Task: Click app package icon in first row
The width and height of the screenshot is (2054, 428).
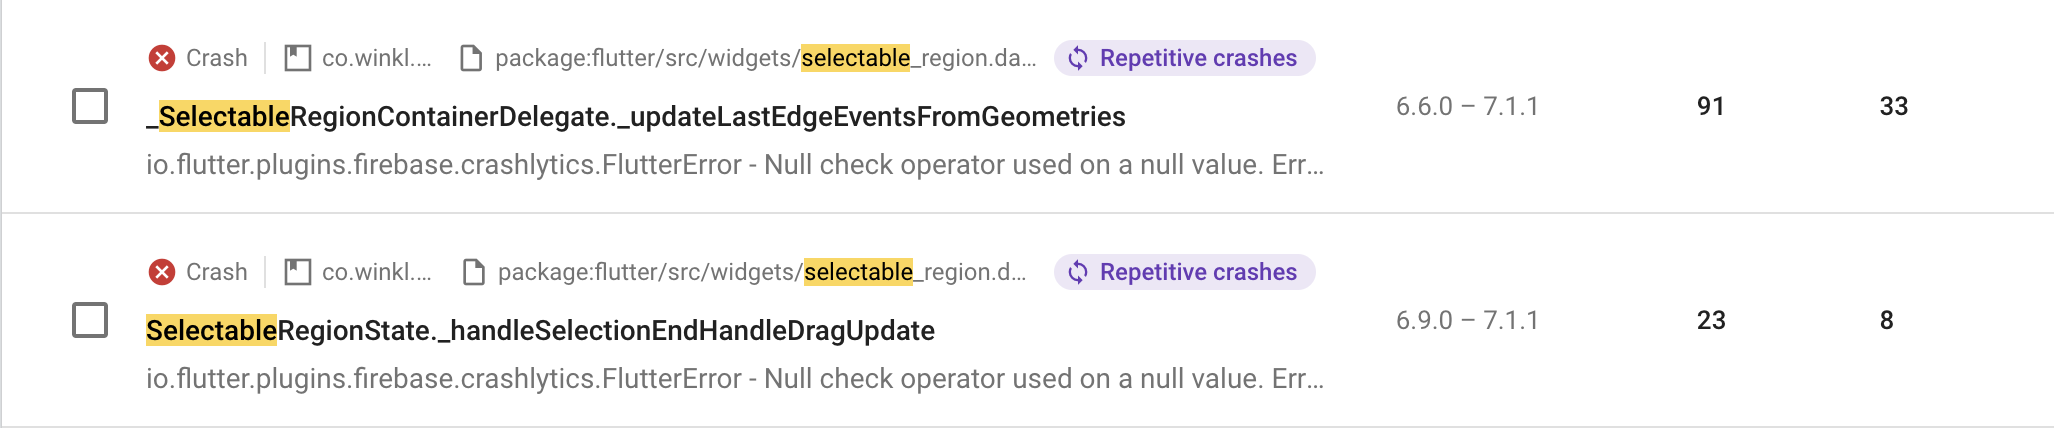Action: [297, 58]
